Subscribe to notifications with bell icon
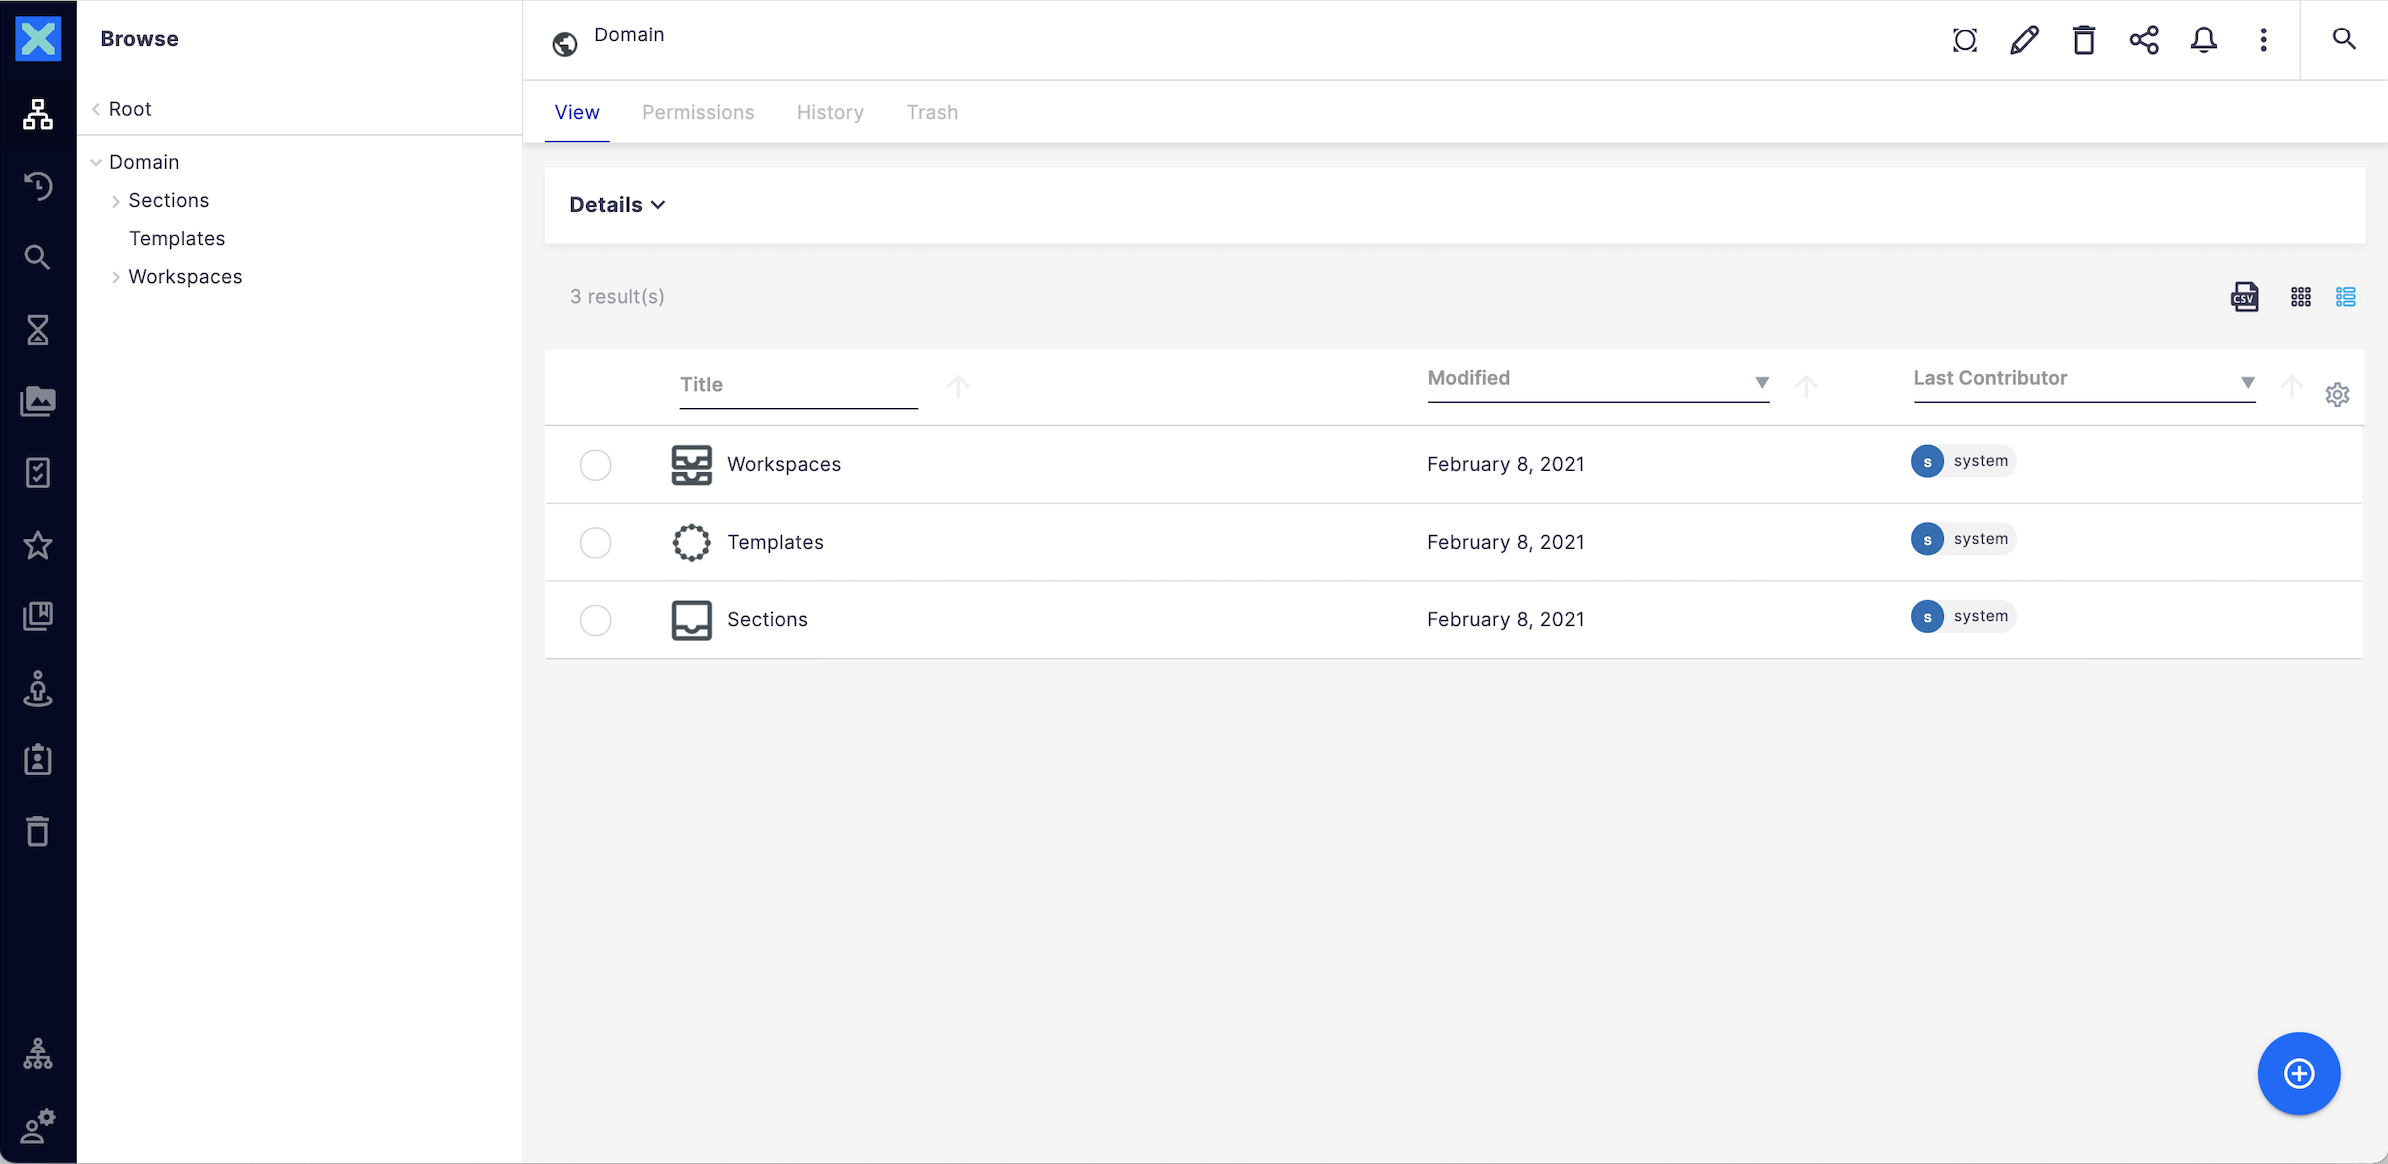 [x=2204, y=40]
